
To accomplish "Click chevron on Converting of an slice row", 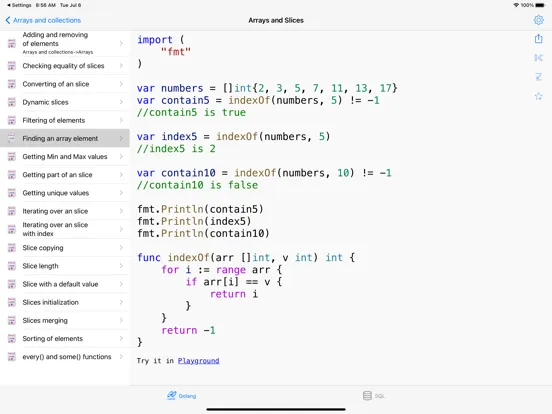I will [121, 84].
